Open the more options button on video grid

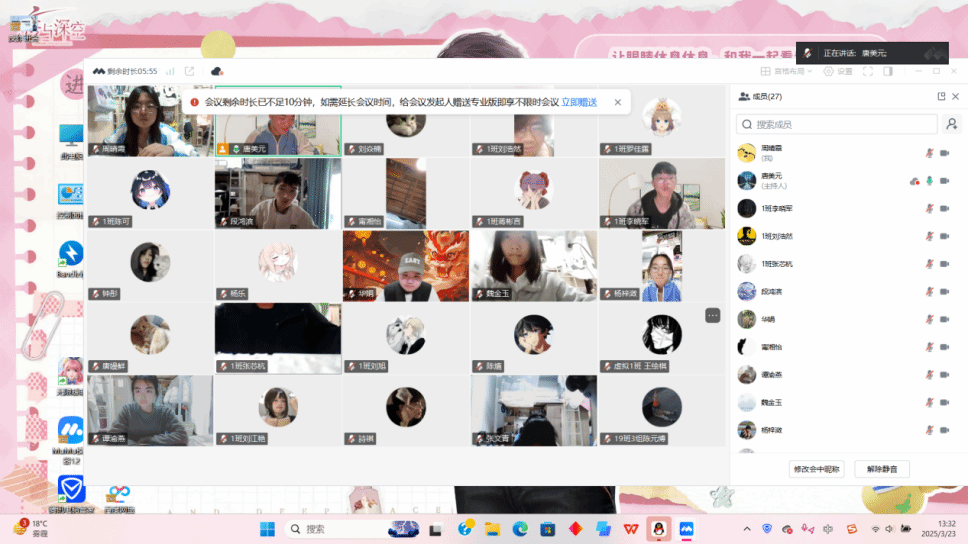coord(712,315)
